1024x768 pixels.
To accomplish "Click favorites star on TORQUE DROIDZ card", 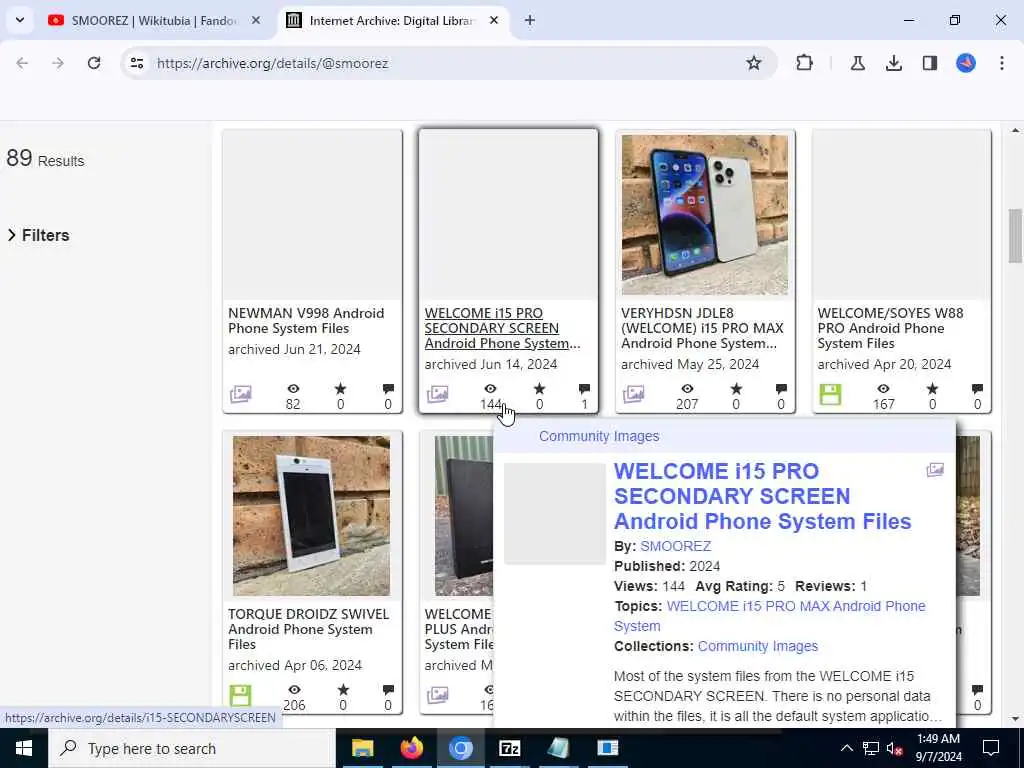I will pos(343,690).
